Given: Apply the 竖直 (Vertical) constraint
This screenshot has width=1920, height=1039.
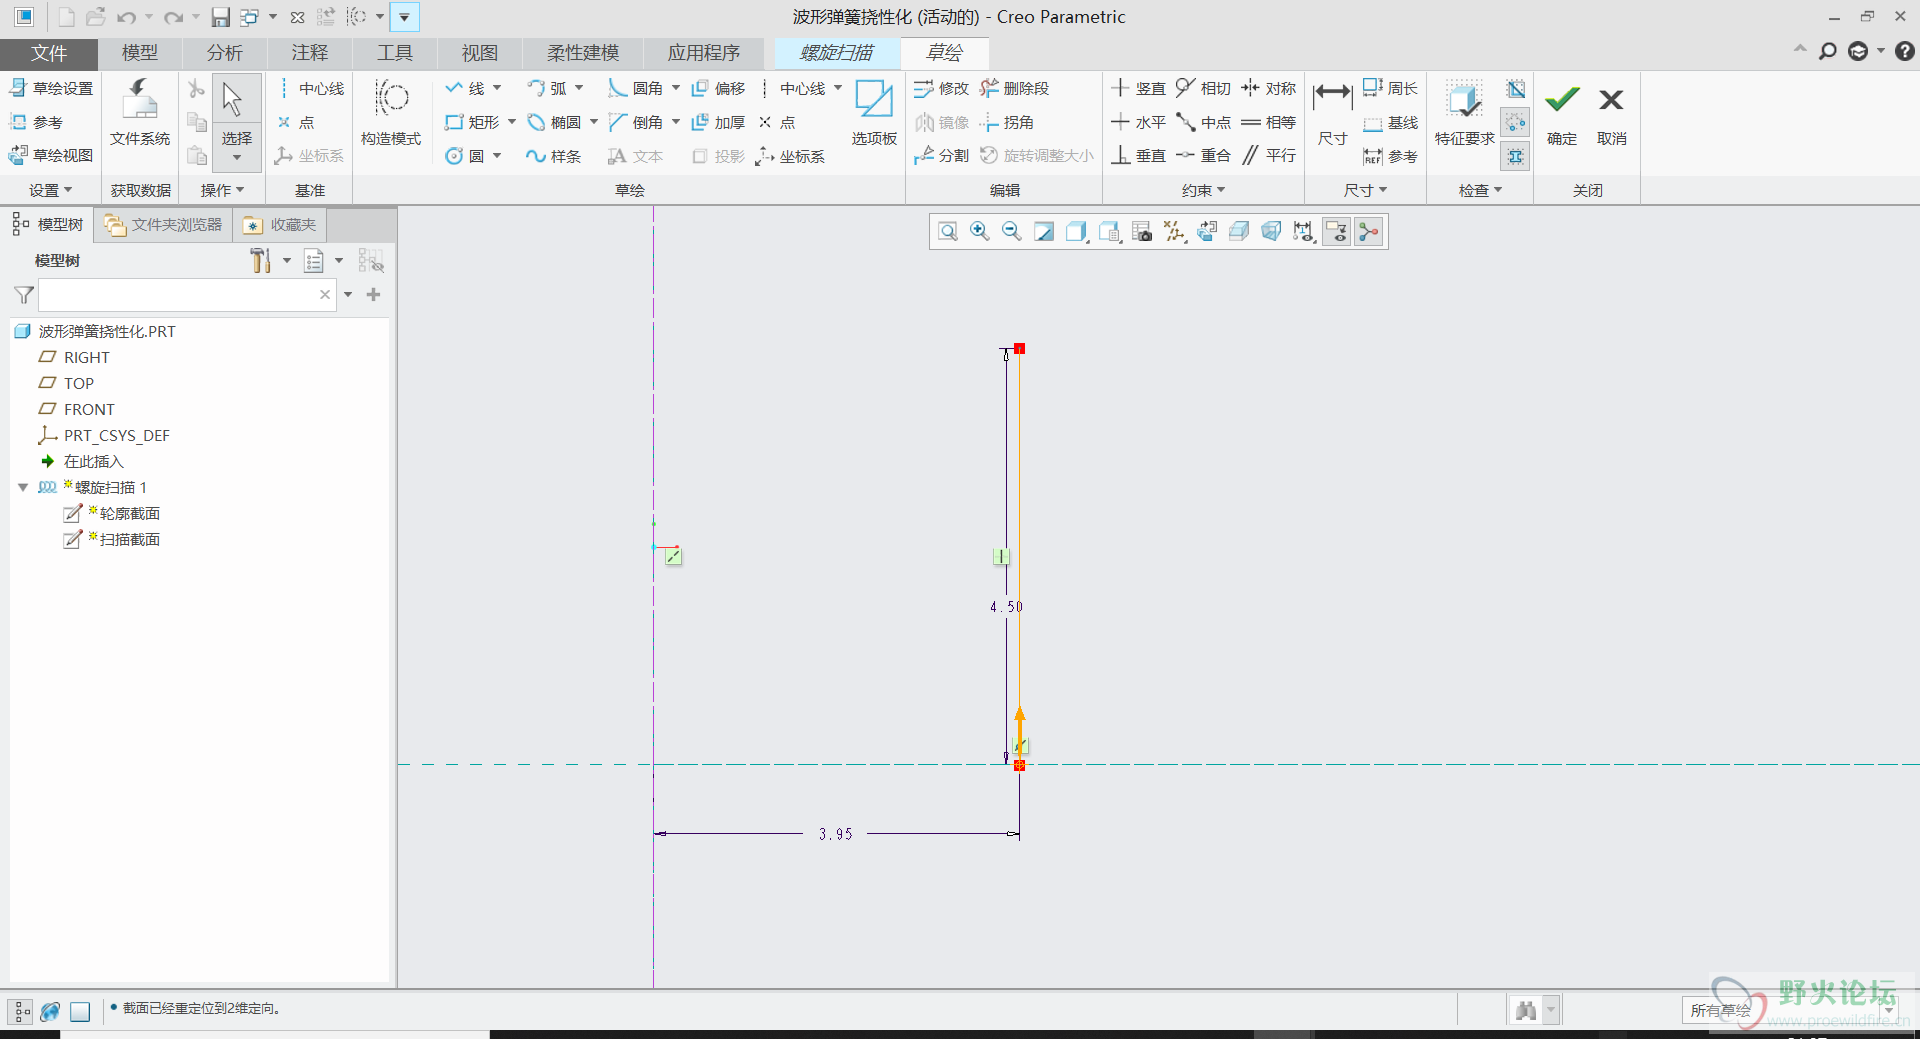Looking at the screenshot, I should click(1138, 88).
